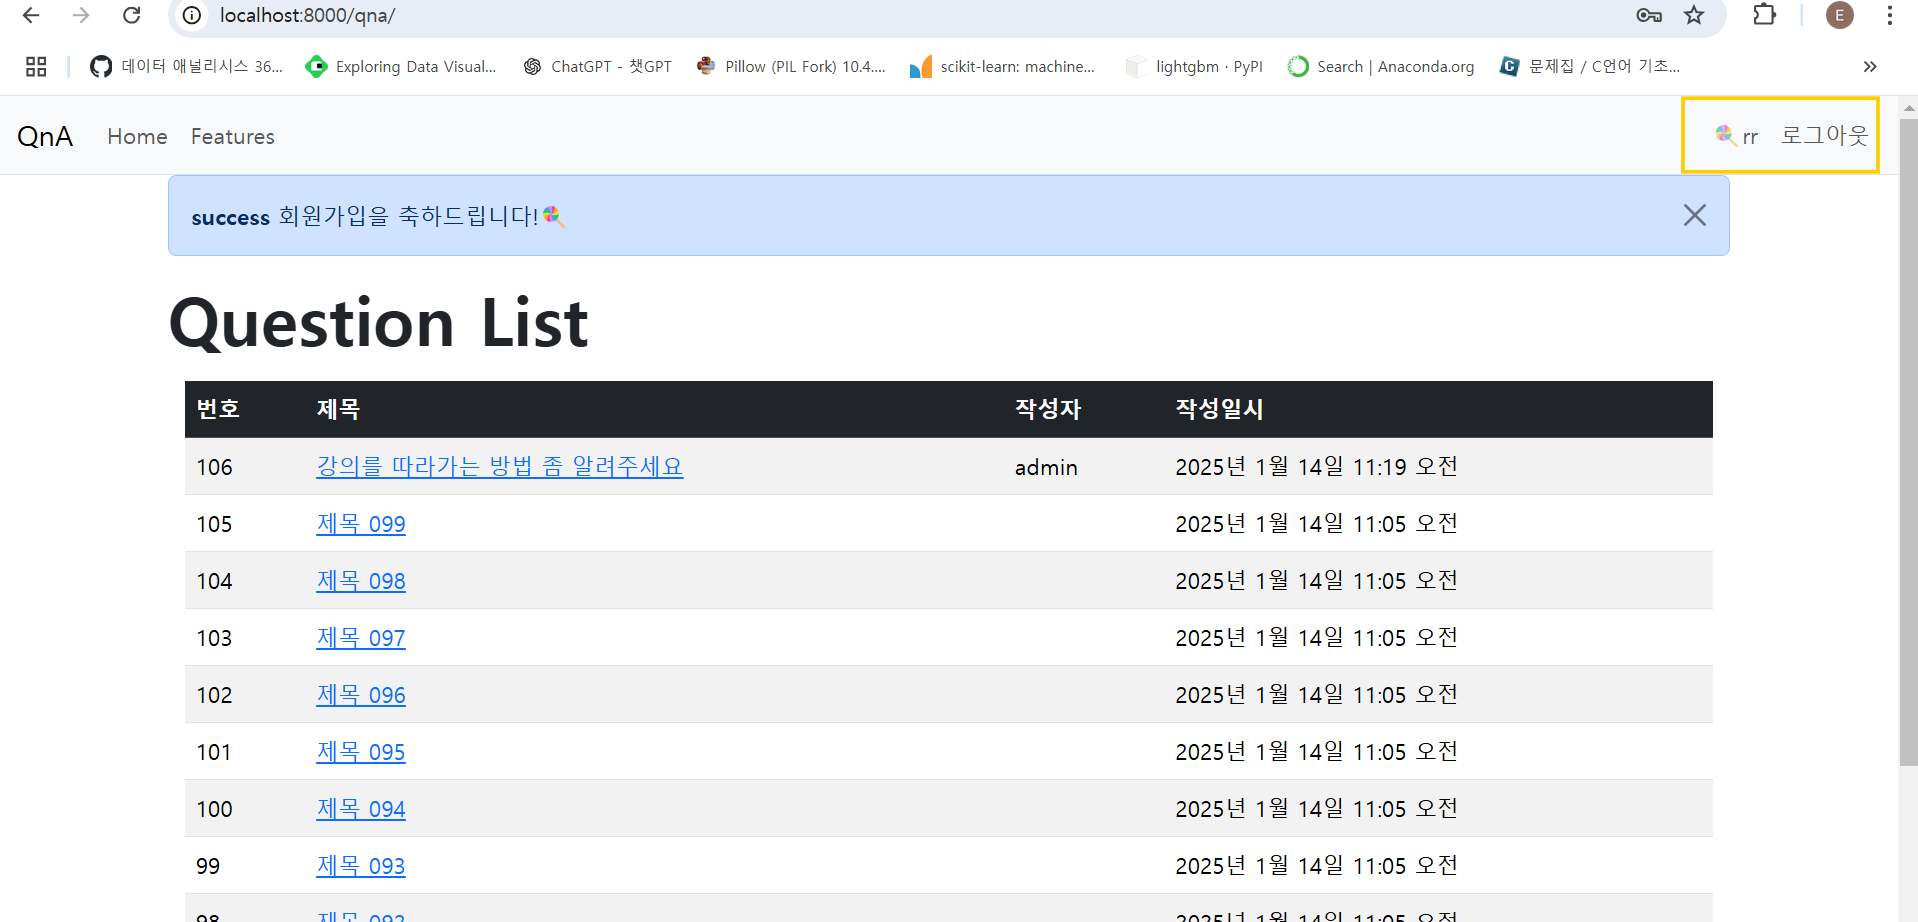This screenshot has width=1918, height=922.
Task: Click the 제목 column header
Action: (338, 409)
